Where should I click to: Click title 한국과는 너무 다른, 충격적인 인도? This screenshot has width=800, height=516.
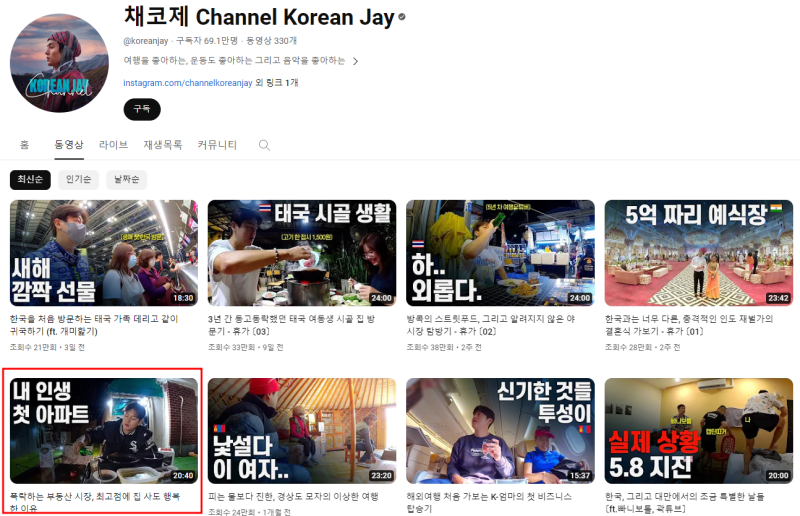click(x=689, y=325)
